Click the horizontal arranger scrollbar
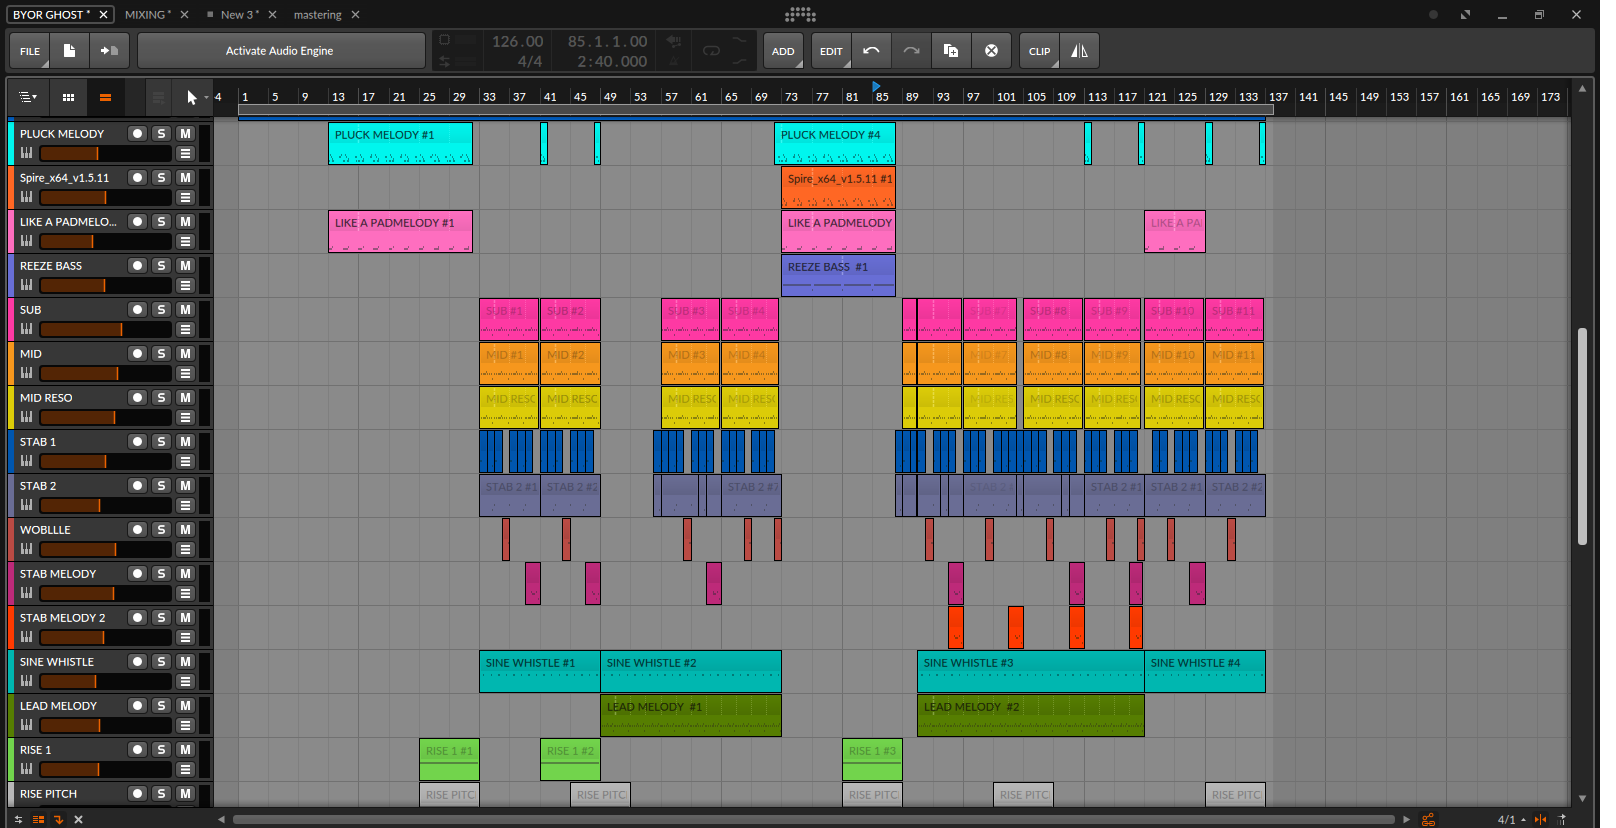The image size is (1616, 828). click(x=813, y=819)
